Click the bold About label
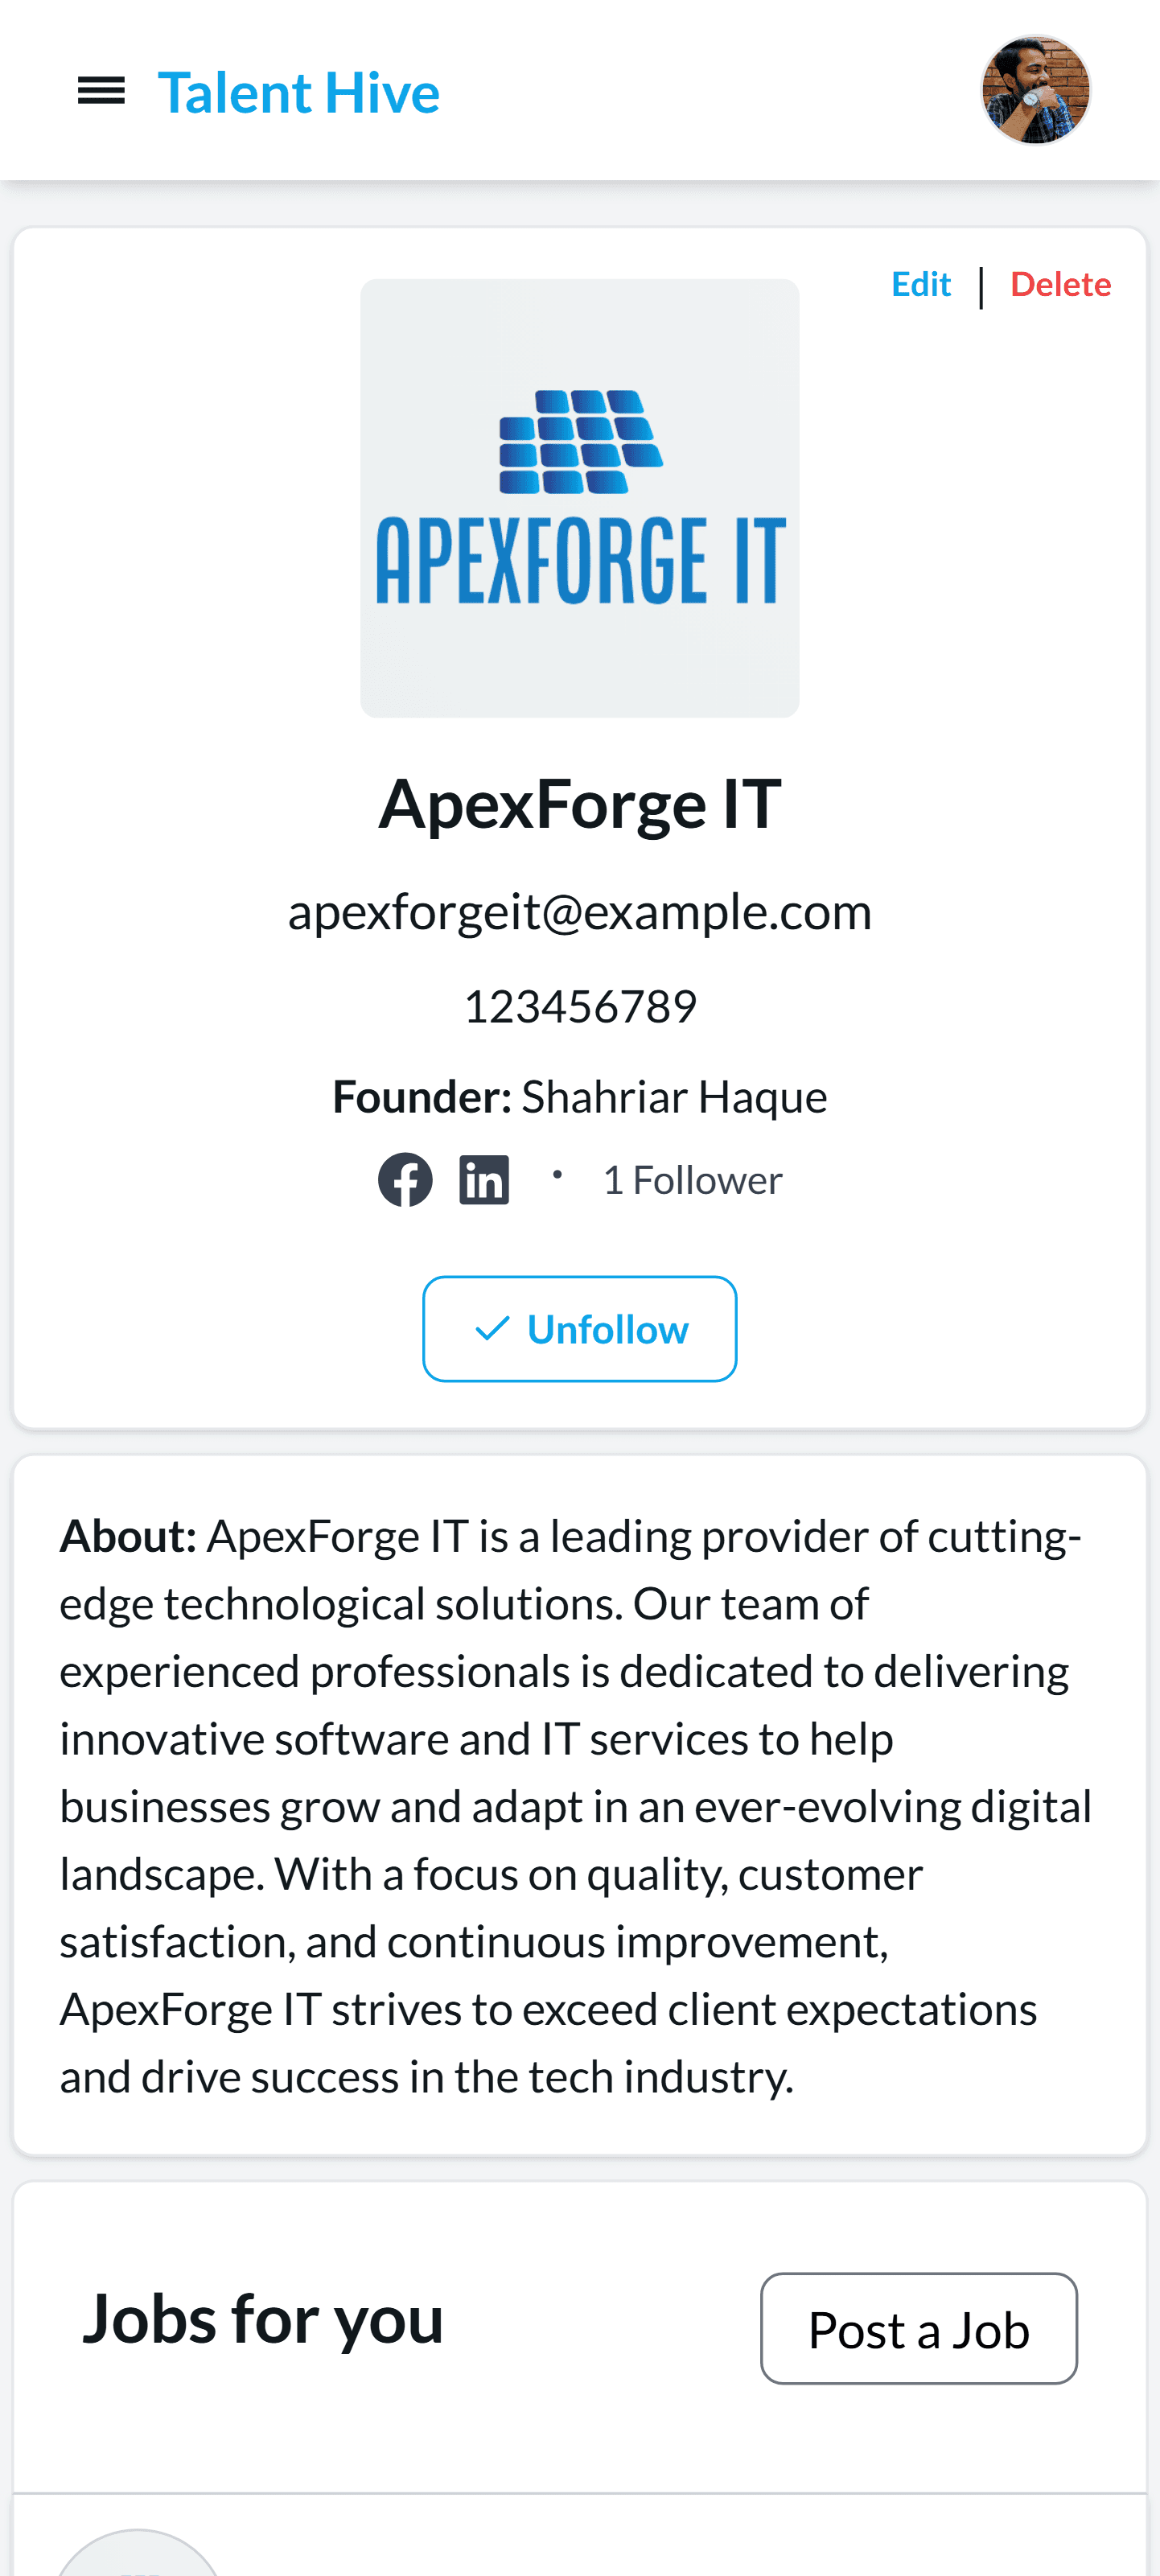 point(128,1537)
